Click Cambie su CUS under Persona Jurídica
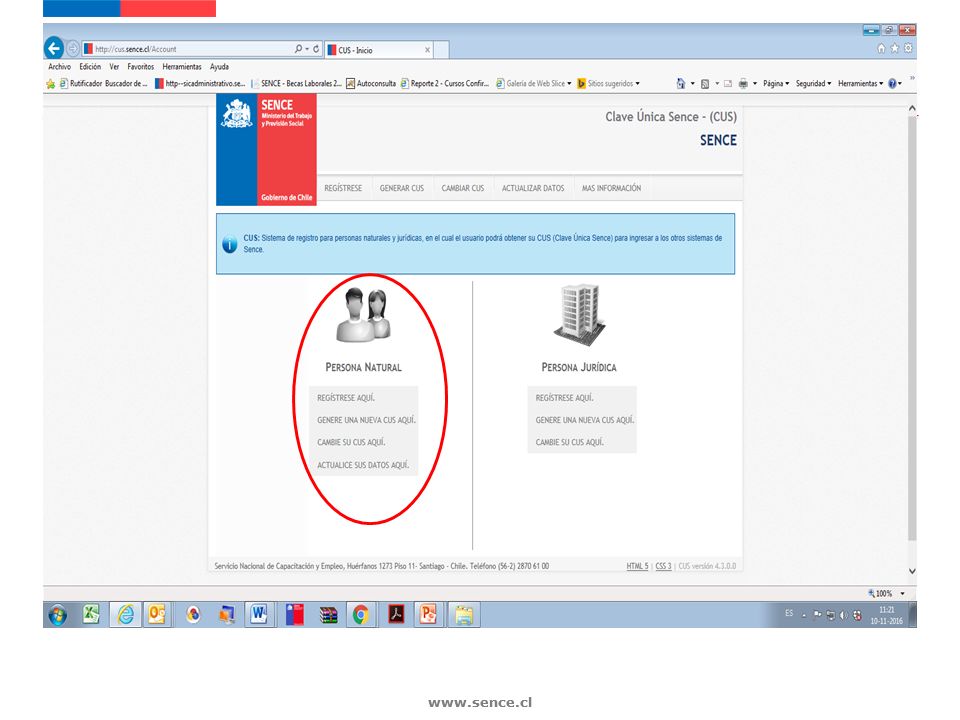The image size is (960, 720). 570,442
